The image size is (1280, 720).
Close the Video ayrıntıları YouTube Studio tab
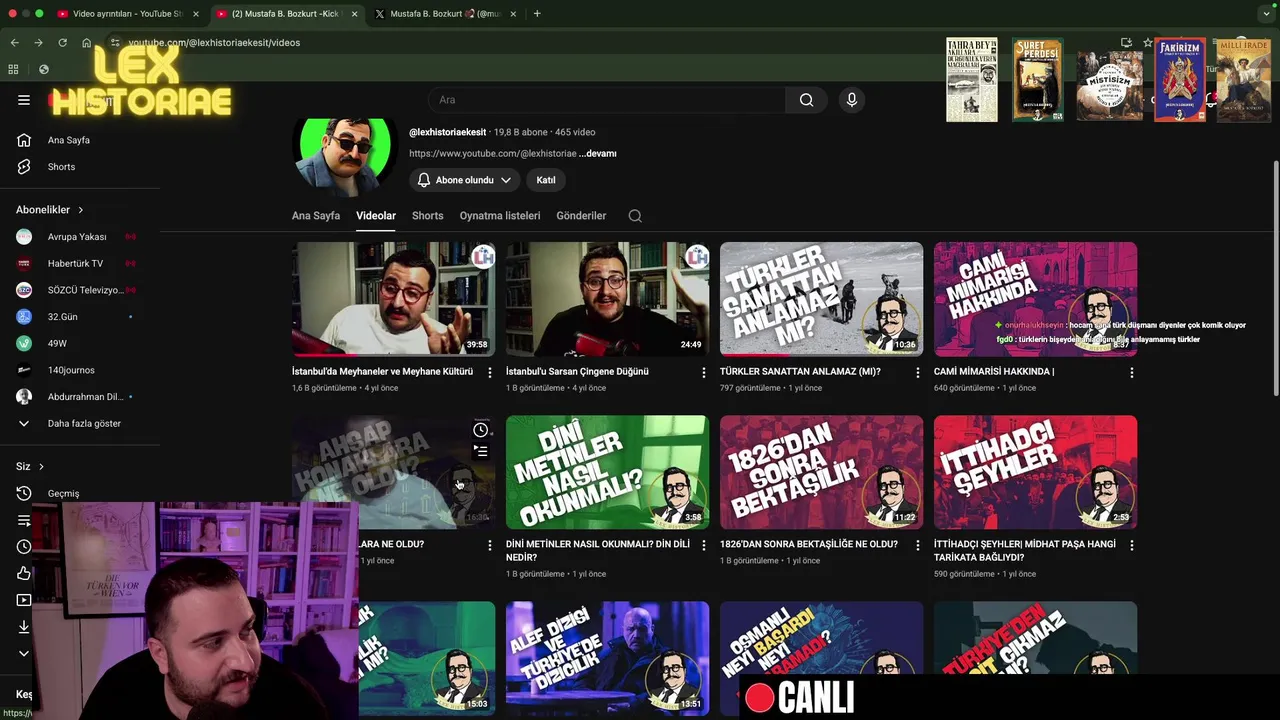196,14
